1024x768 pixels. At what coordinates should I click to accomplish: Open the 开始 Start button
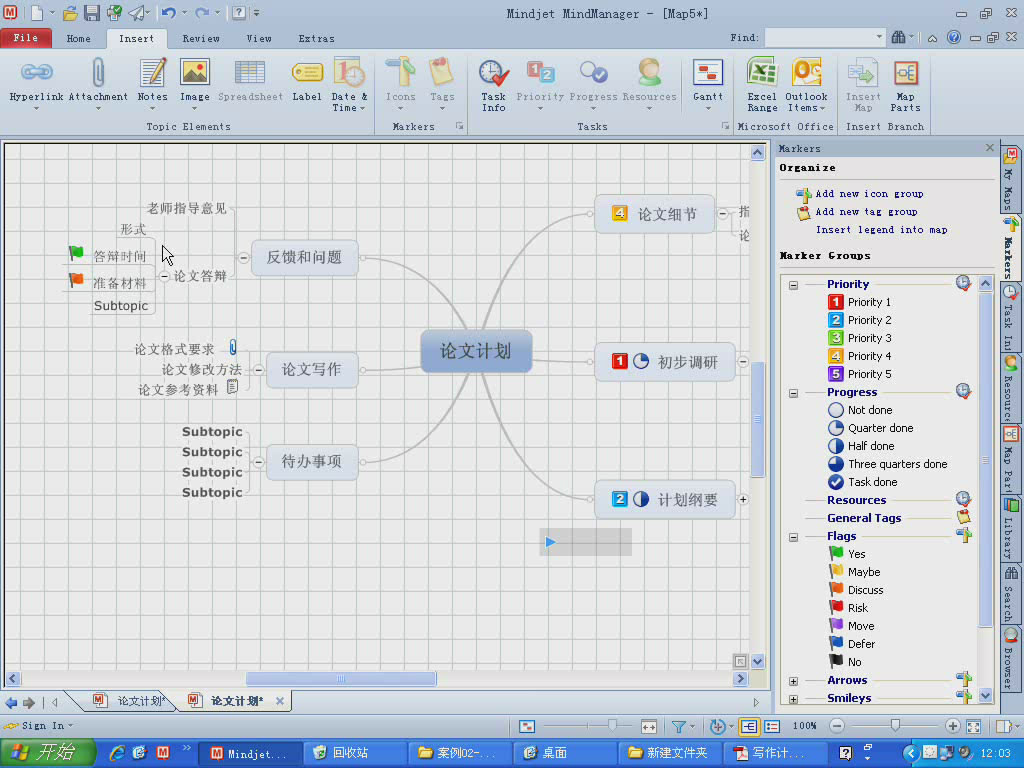click(x=47, y=752)
